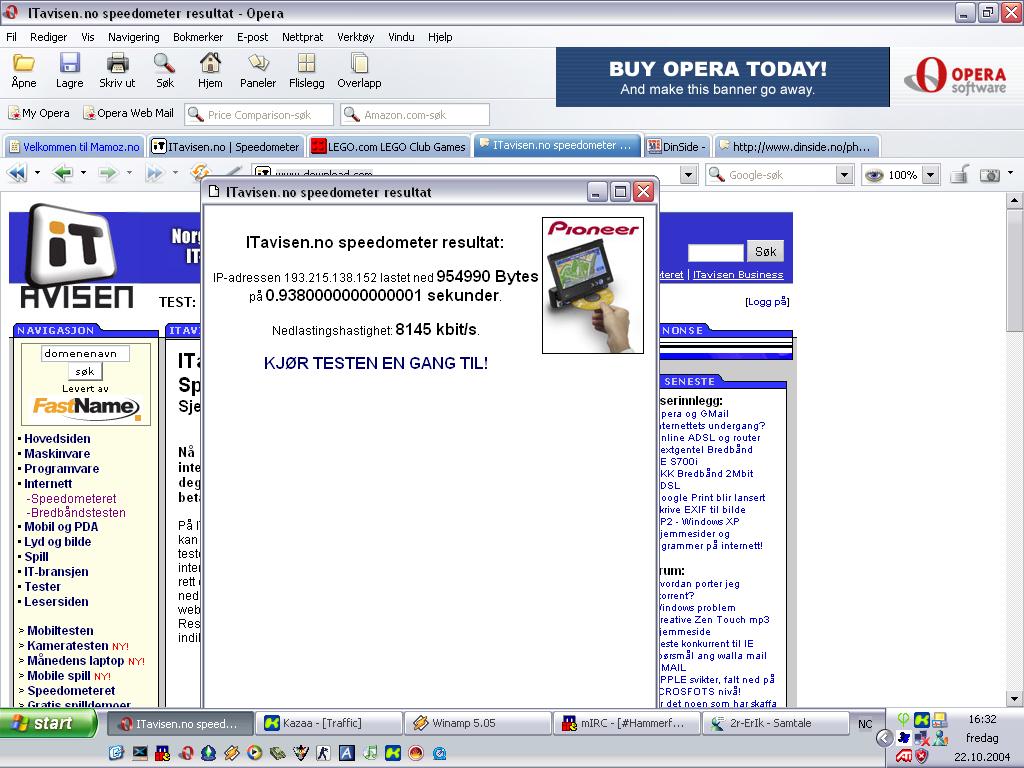
Task: Open the back button history dropdown
Action: (x=84, y=173)
